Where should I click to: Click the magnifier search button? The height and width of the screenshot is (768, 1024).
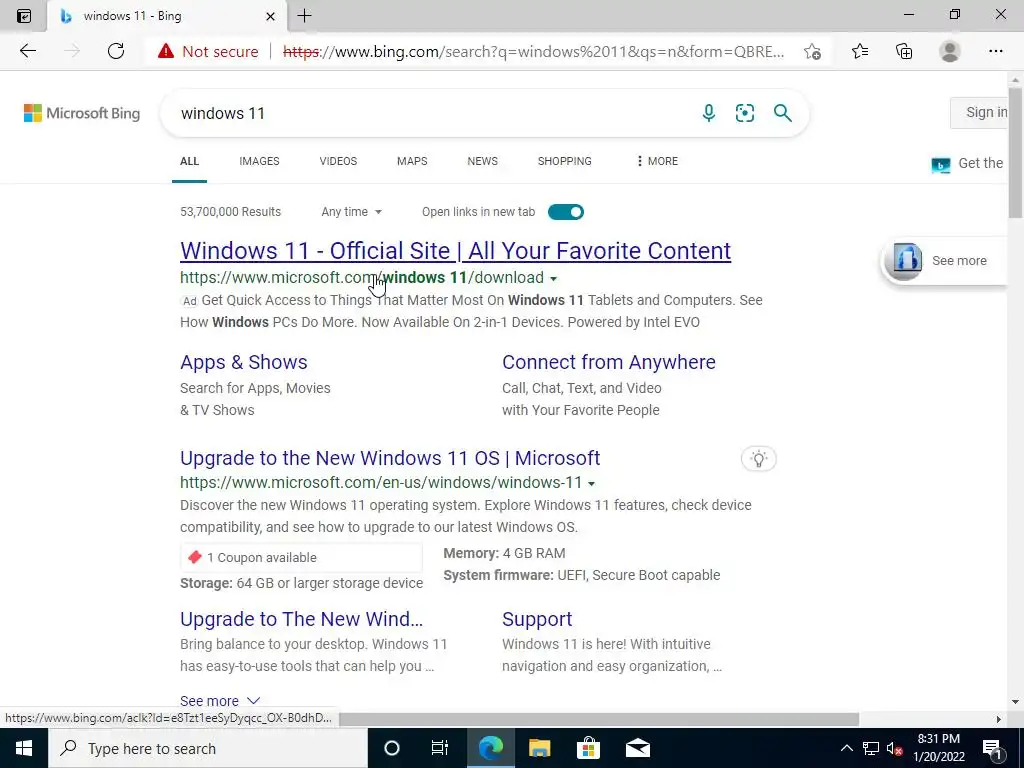tap(782, 113)
